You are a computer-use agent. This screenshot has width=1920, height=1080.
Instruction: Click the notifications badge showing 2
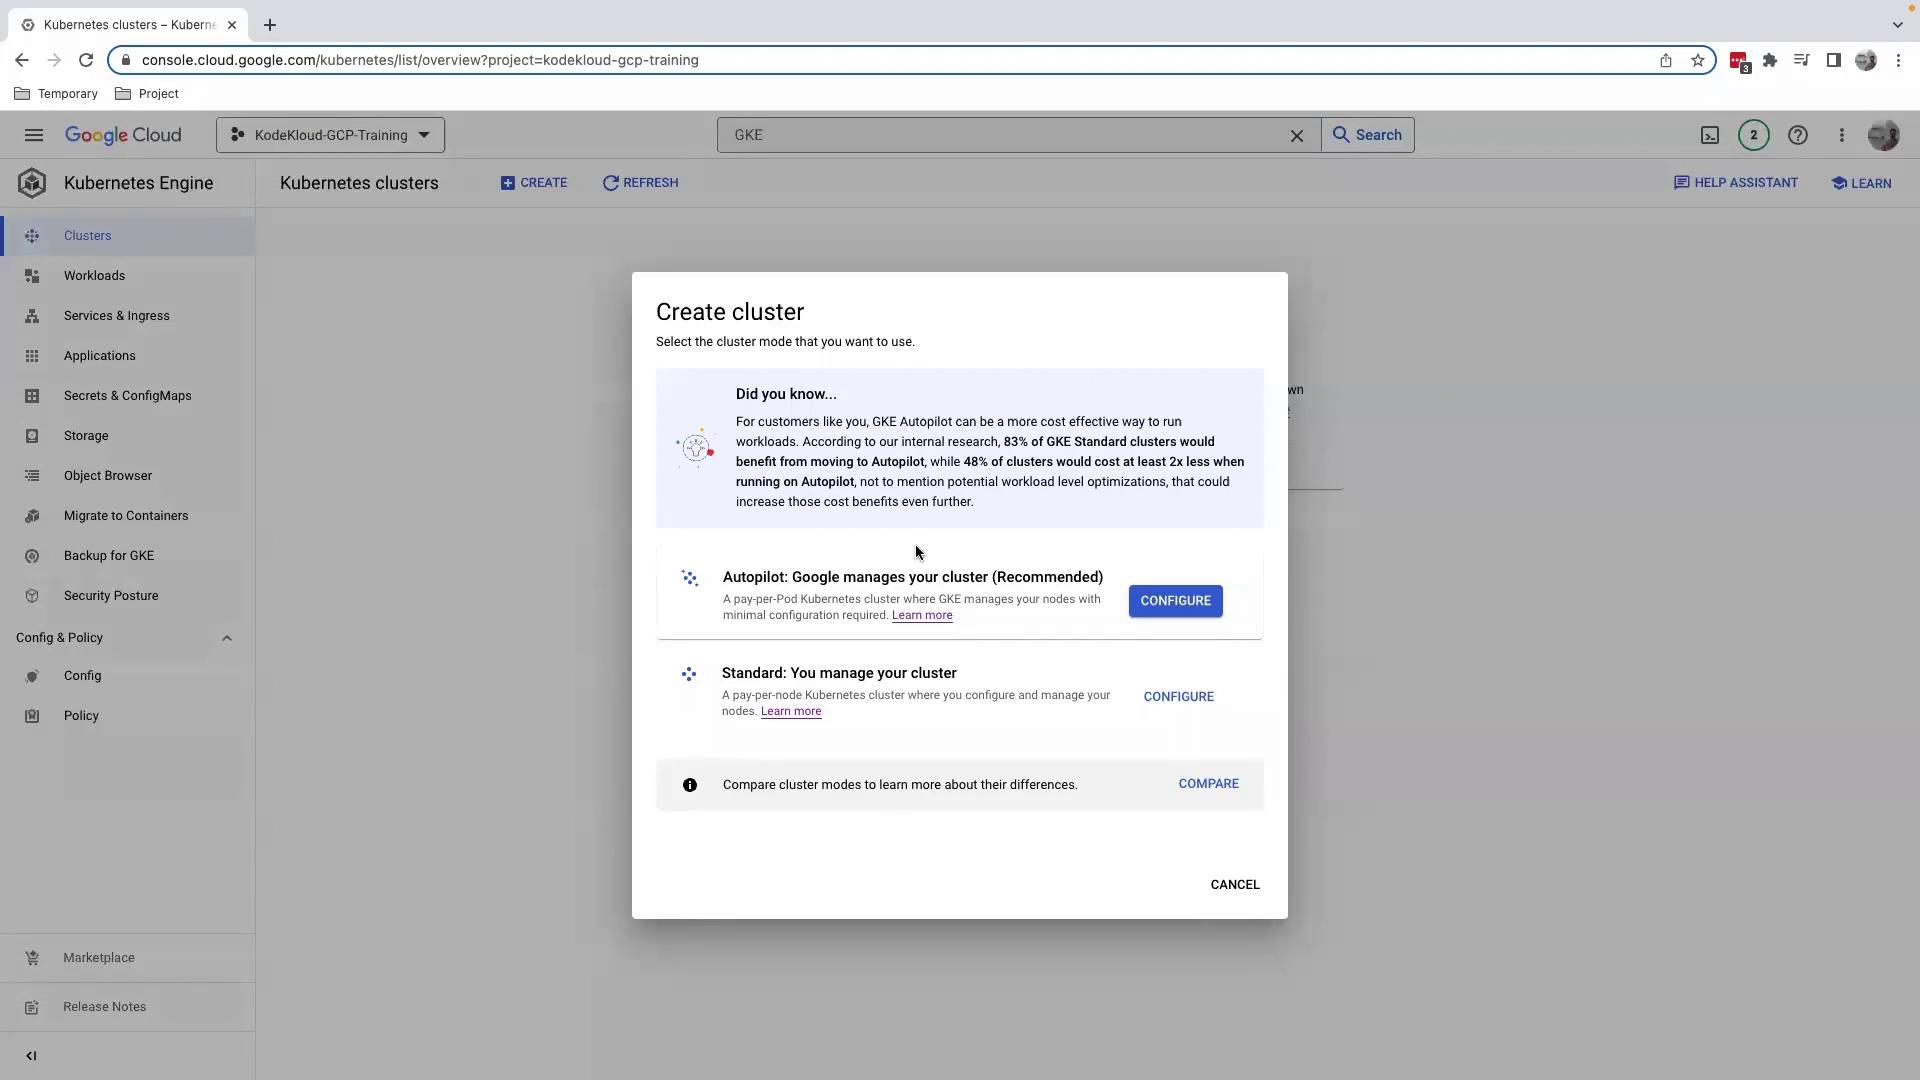1753,135
